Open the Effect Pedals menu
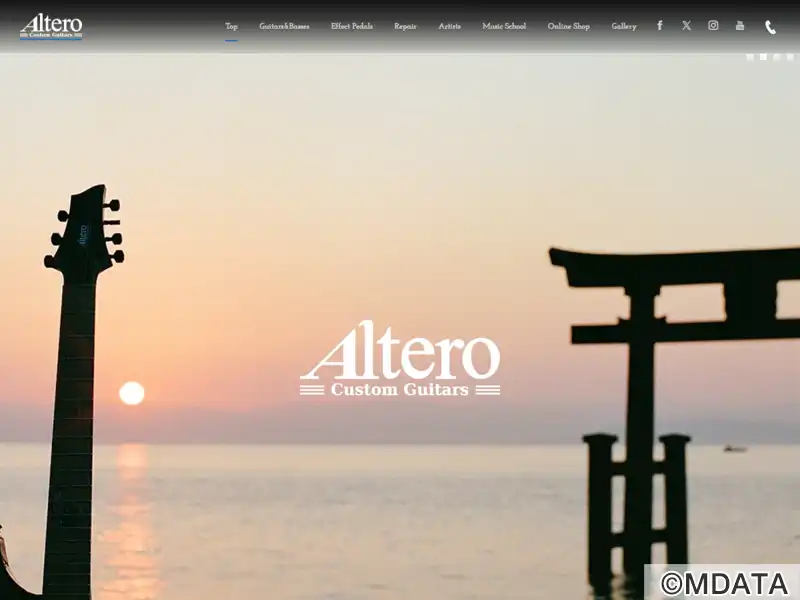 tap(352, 26)
